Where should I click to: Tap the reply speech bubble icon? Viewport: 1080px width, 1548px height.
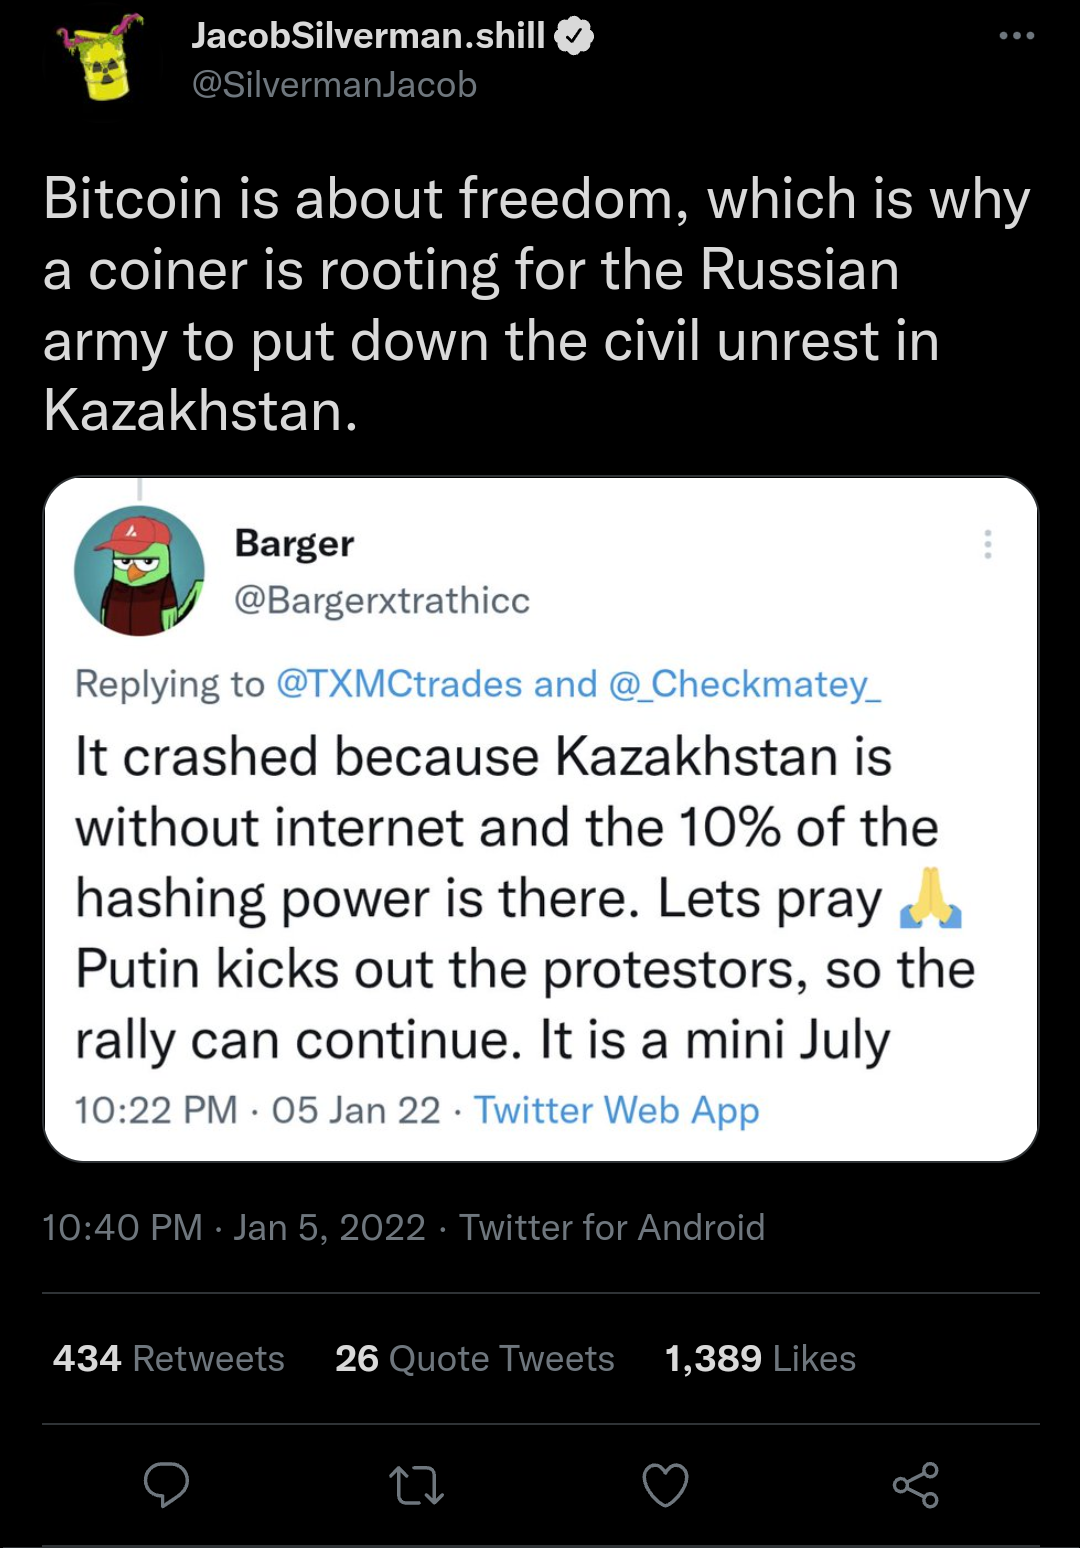point(166,1485)
